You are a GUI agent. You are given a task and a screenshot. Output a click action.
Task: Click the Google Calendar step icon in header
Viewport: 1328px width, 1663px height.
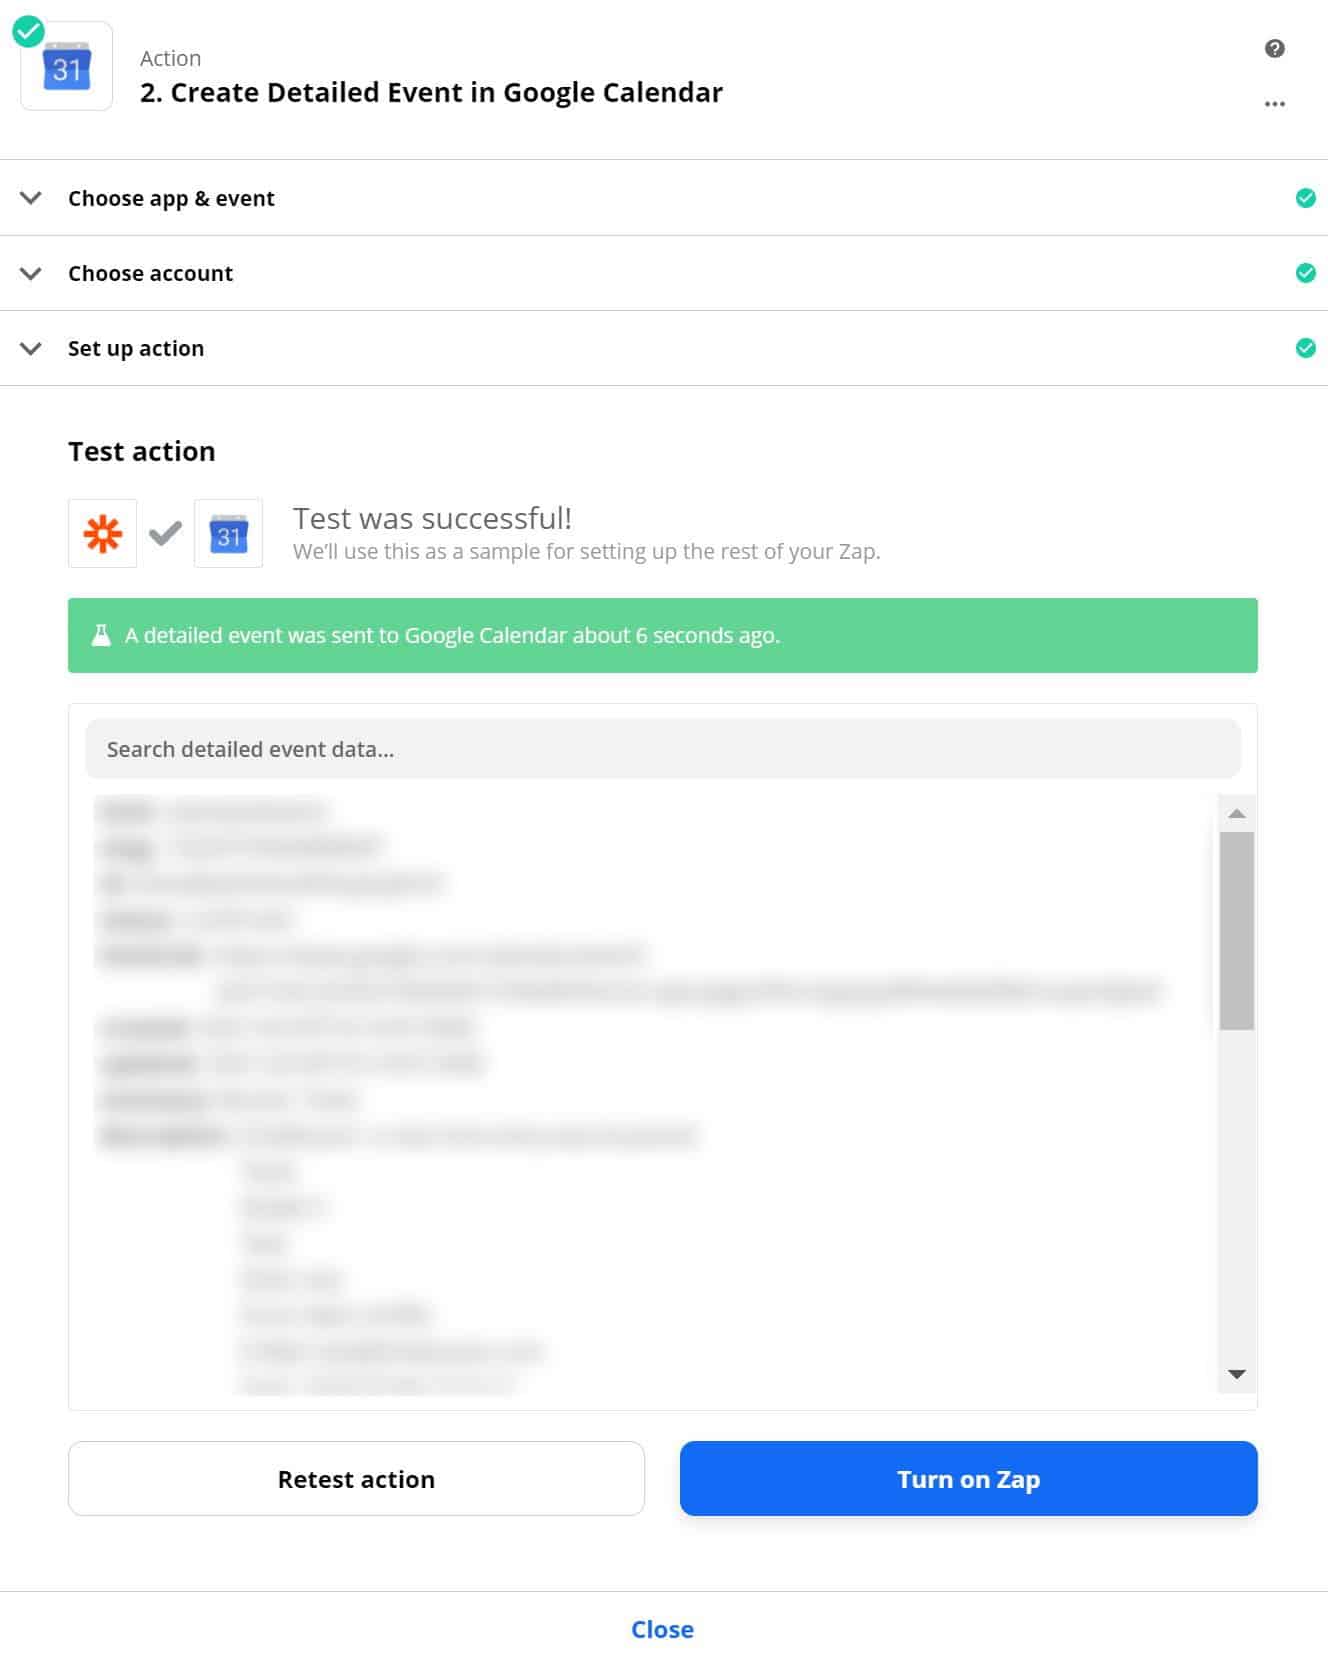pos(67,67)
